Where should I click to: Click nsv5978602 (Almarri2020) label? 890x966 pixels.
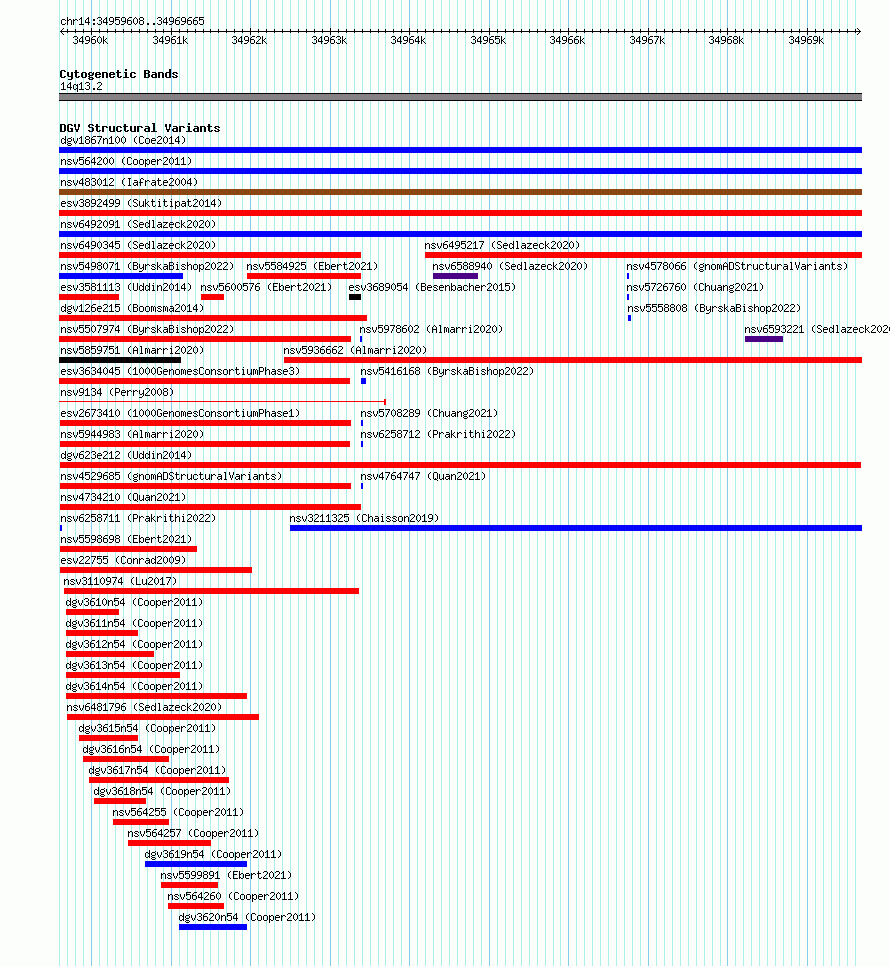coord(431,329)
